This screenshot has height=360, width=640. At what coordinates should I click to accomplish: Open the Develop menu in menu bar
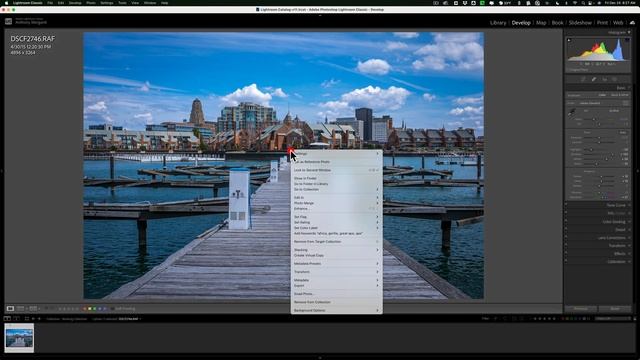75,3
